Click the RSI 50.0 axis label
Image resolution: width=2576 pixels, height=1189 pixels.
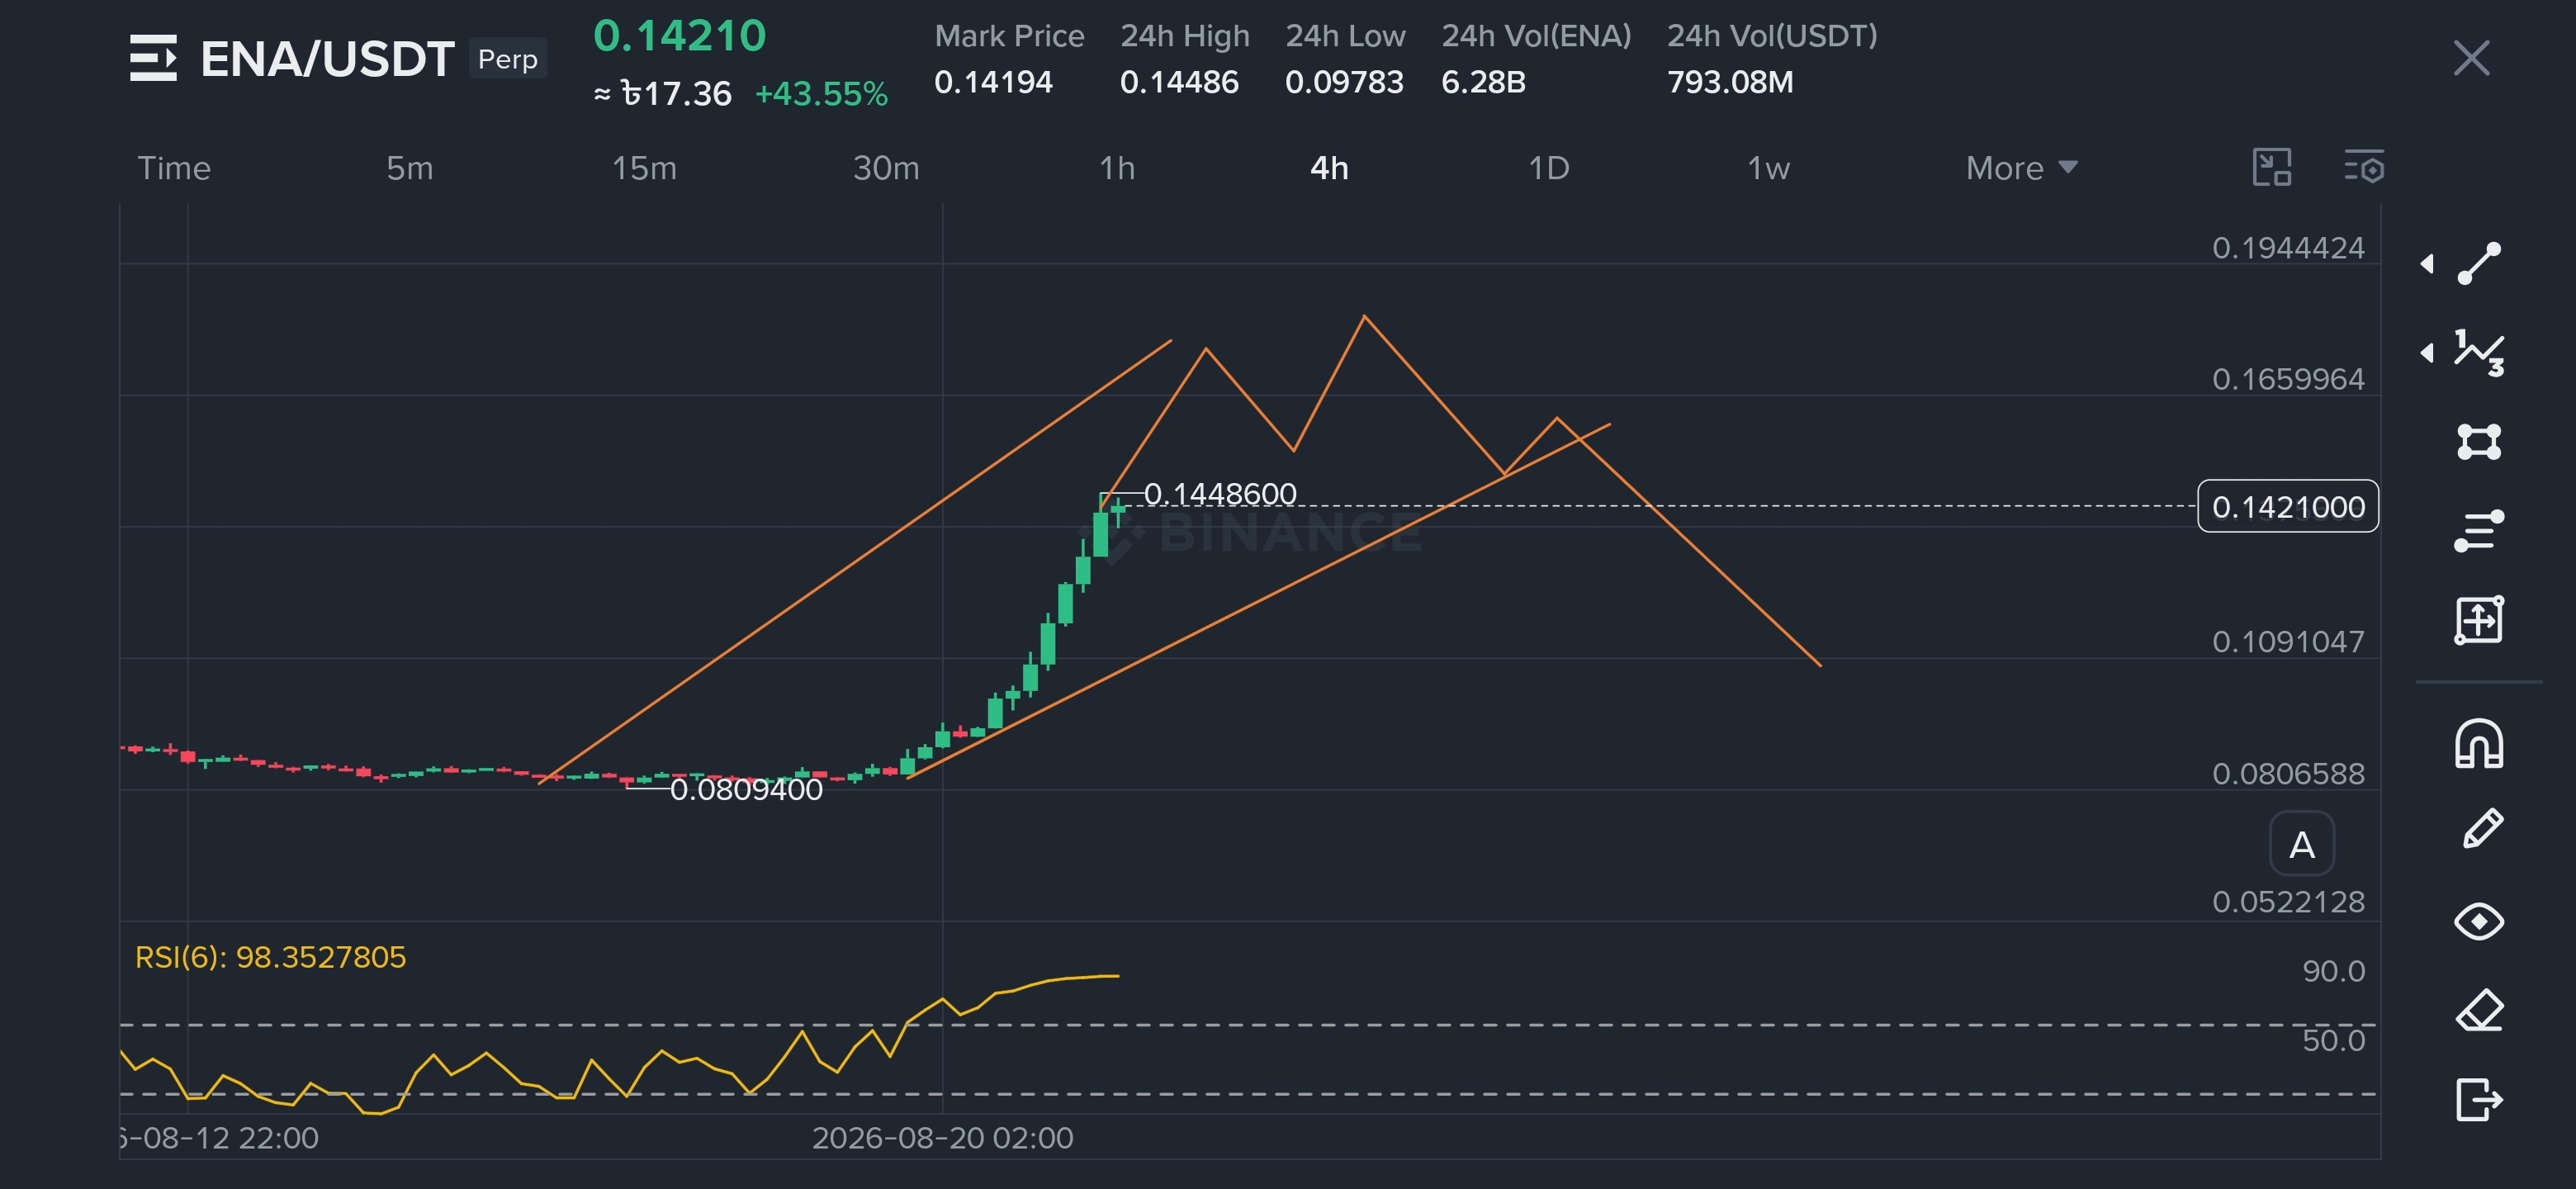2333,1040
